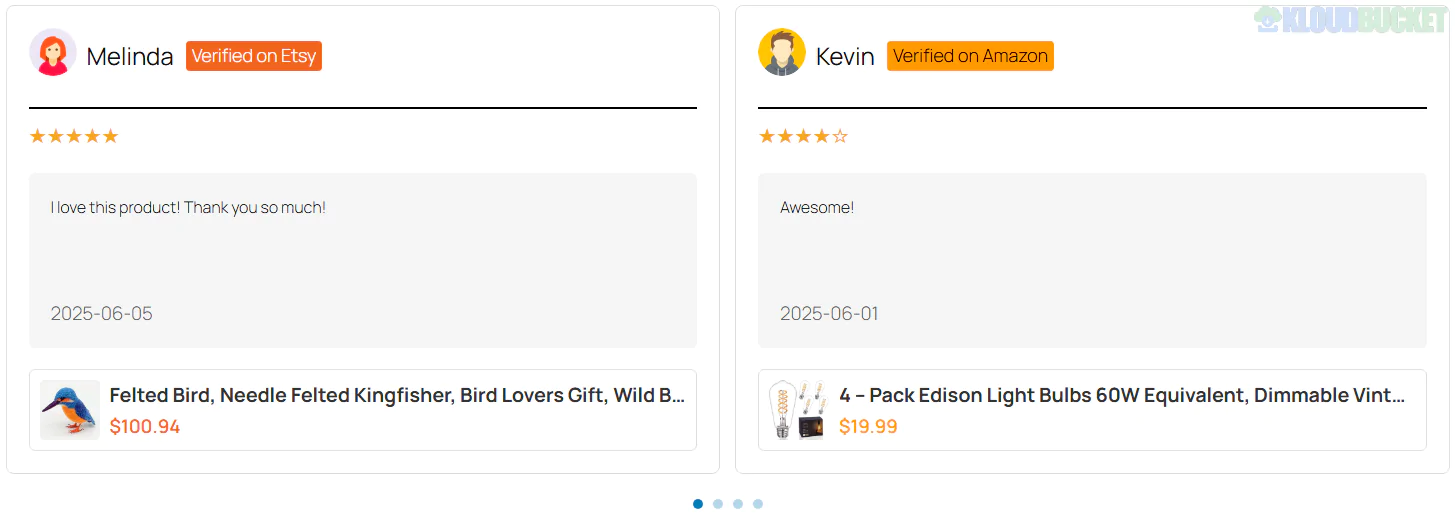Switch to the third carousel dot
Screen dimensions: 1455x514
pyautogui.click(x=738, y=504)
